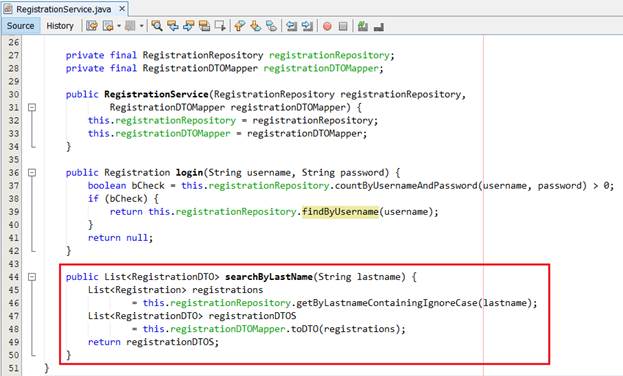623x376 pixels.
Task: Click line number 46 in the gutter
Action: pos(14,303)
